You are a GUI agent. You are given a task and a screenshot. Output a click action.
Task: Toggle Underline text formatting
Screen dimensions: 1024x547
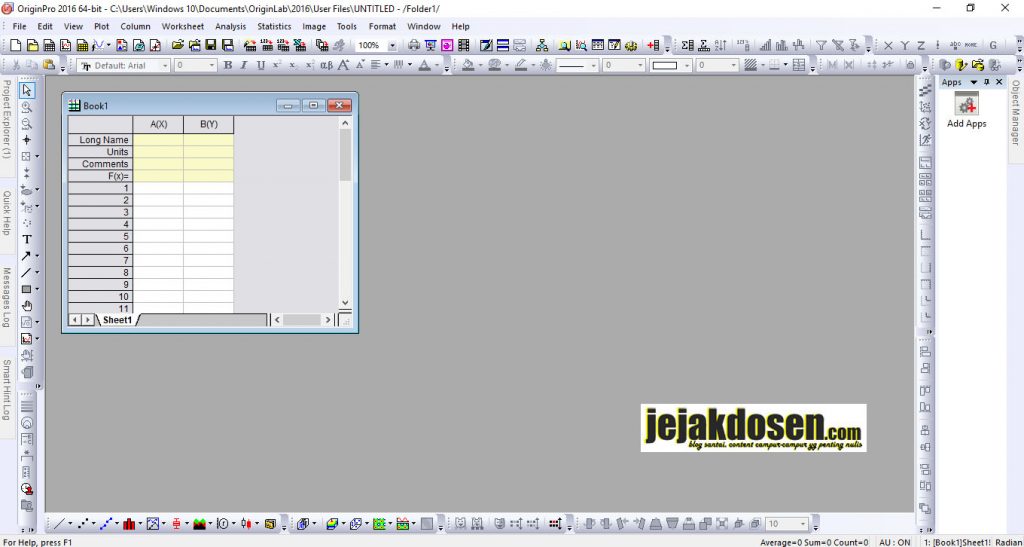click(x=261, y=65)
